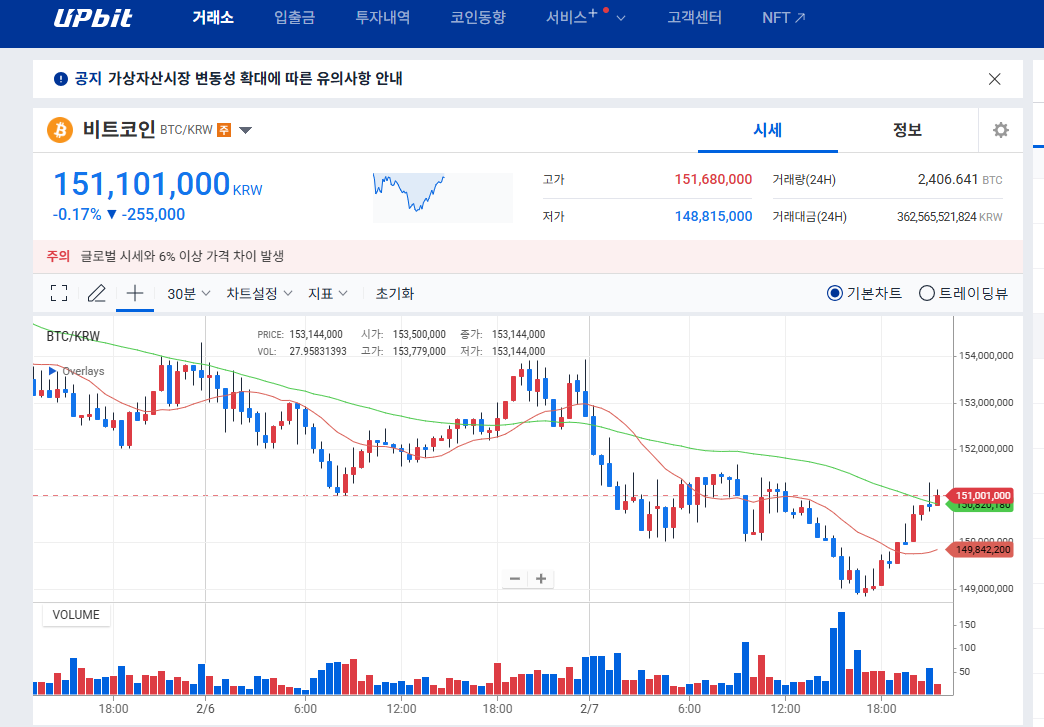1044x727 pixels.
Task: Open the 30분 timeframe dropdown
Action: coord(188,293)
